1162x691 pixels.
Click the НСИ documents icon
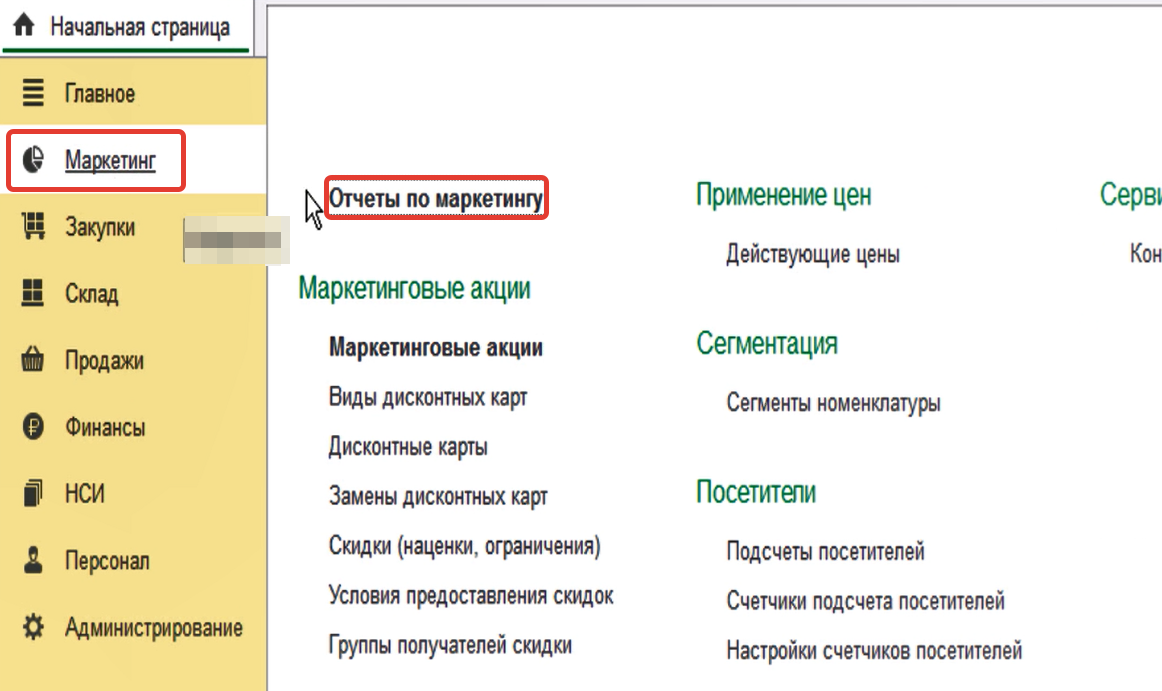pos(34,494)
